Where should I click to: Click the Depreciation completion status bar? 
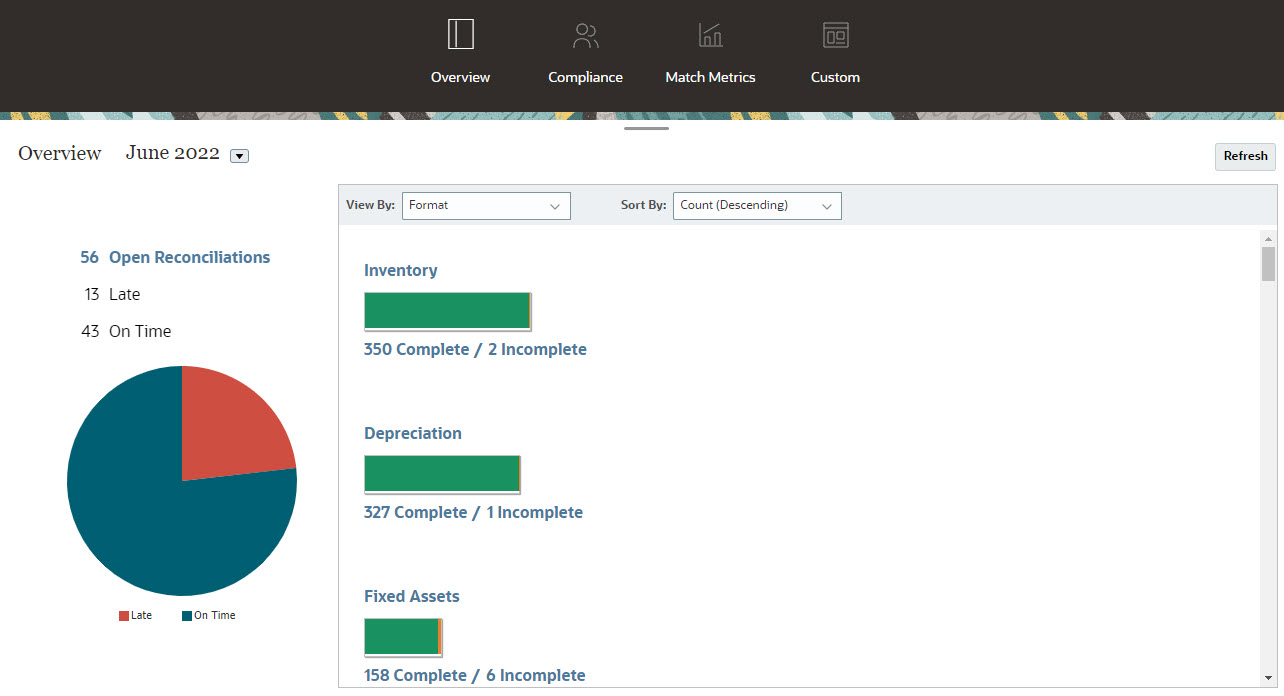[x=442, y=473]
